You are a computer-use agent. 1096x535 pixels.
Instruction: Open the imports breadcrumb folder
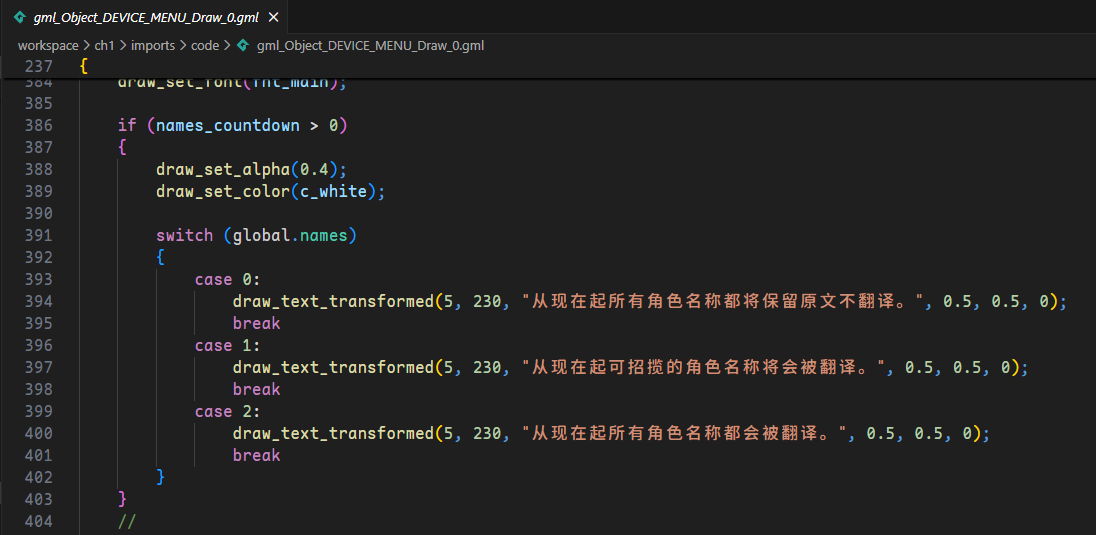point(153,45)
